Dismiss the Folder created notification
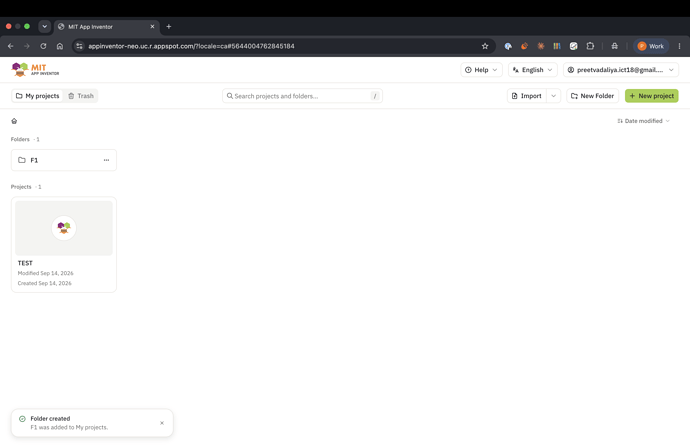The image size is (690, 448). (162, 423)
